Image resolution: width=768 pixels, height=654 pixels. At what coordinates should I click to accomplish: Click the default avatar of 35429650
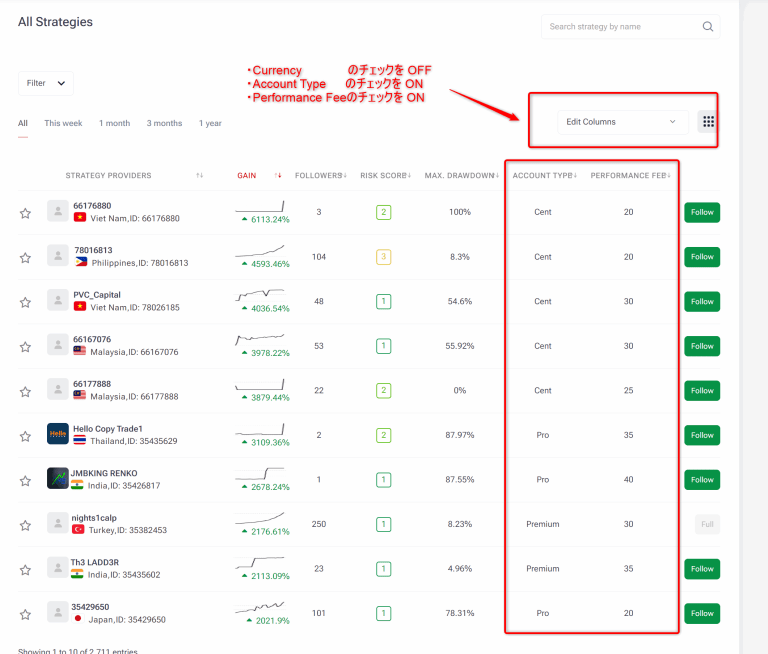[58, 612]
